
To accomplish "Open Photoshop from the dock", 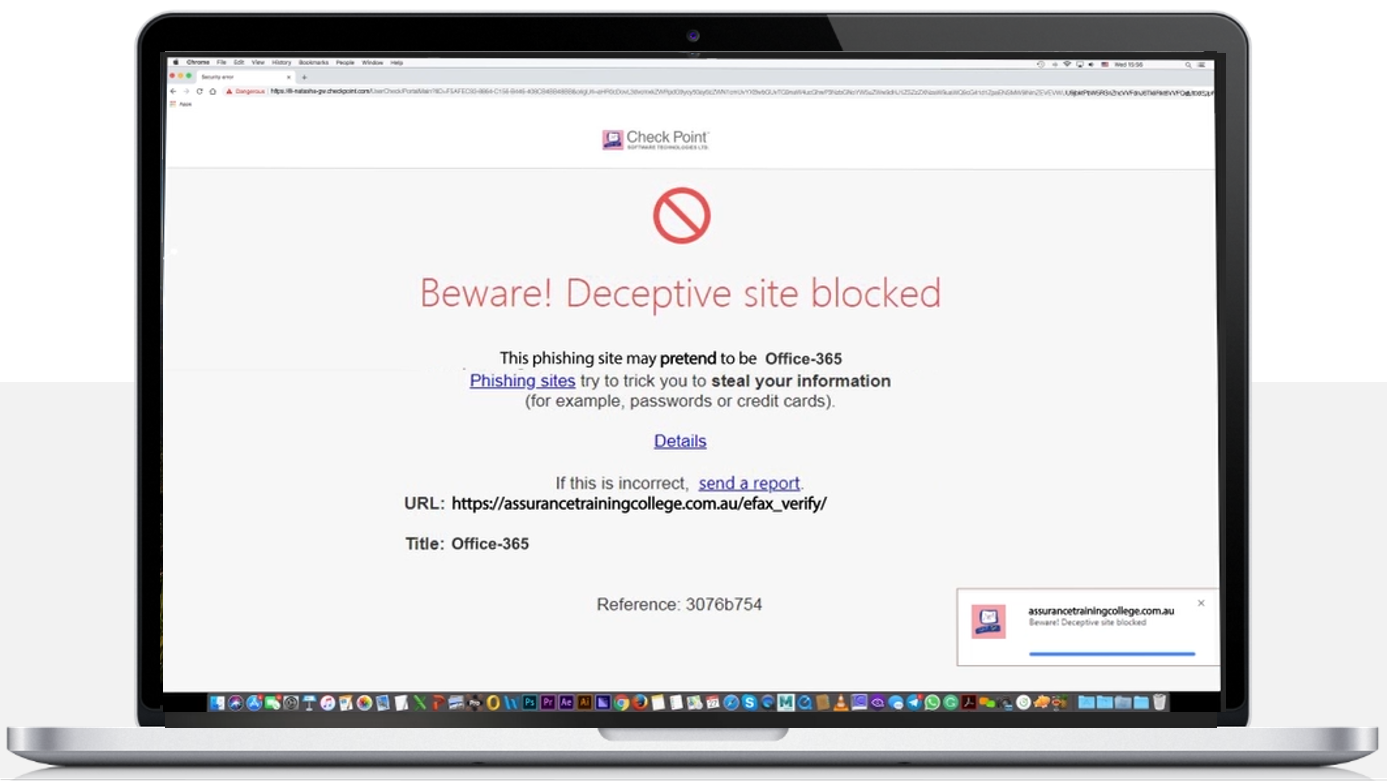I will pyautogui.click(x=530, y=703).
